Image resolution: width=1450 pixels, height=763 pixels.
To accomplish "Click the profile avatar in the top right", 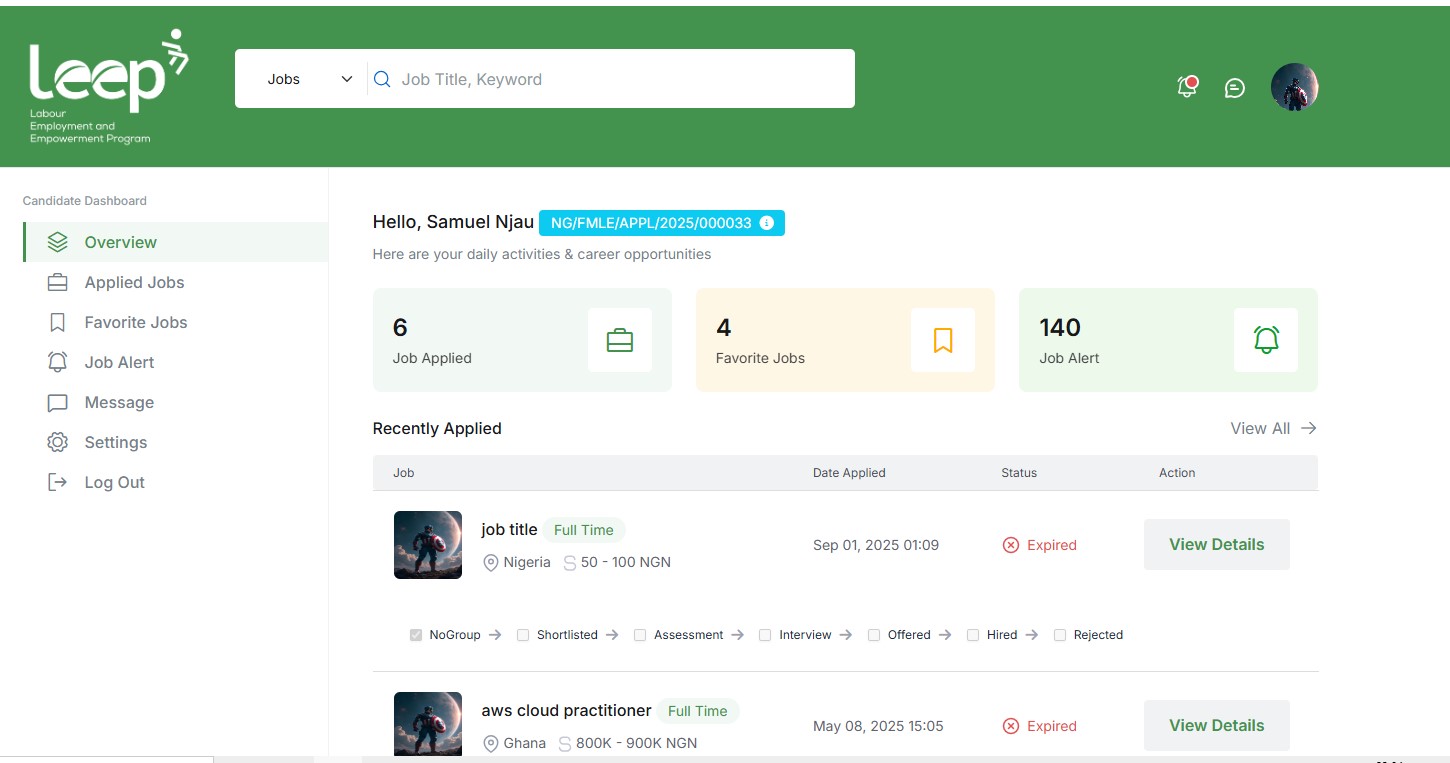I will (1294, 87).
